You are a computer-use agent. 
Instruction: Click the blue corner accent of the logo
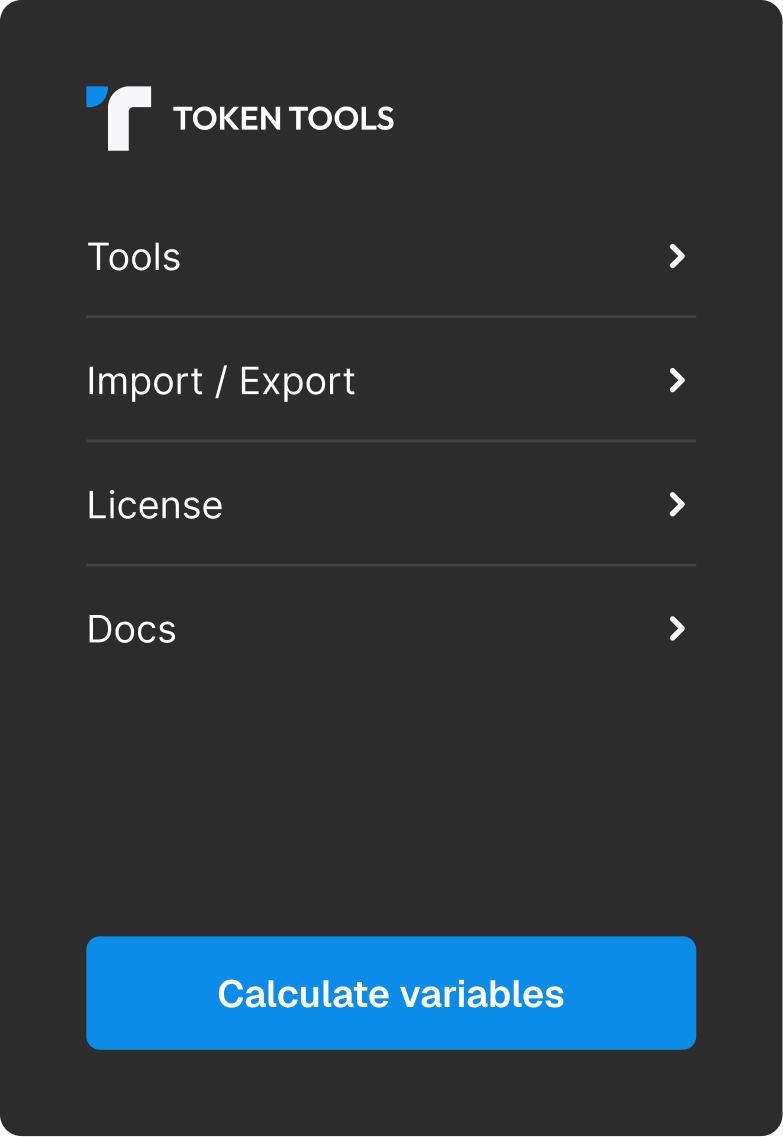(x=95, y=96)
